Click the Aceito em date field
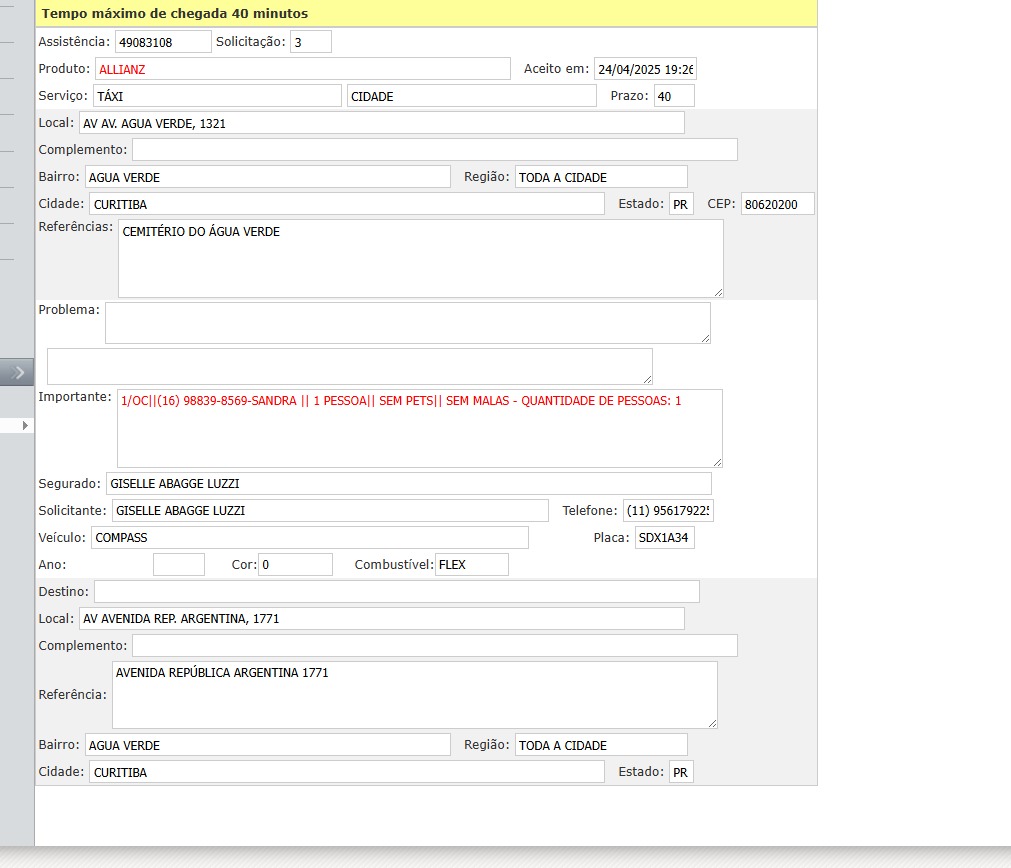The image size is (1011, 868). (644, 69)
